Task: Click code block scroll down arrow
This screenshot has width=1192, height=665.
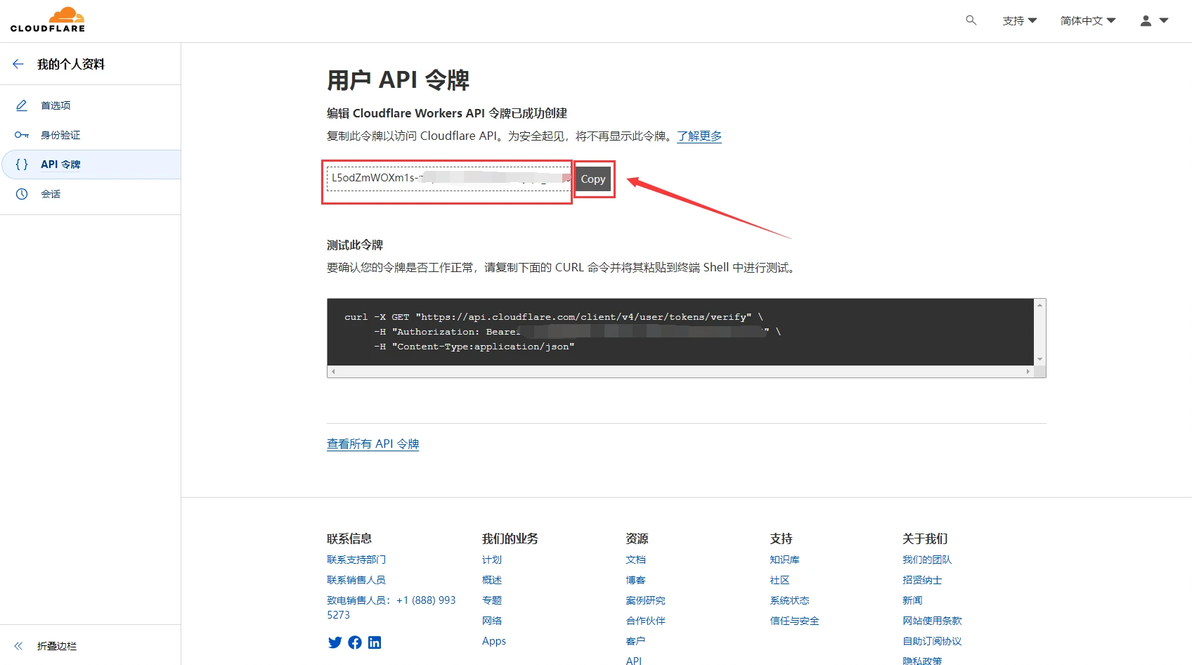Action: click(1039, 359)
